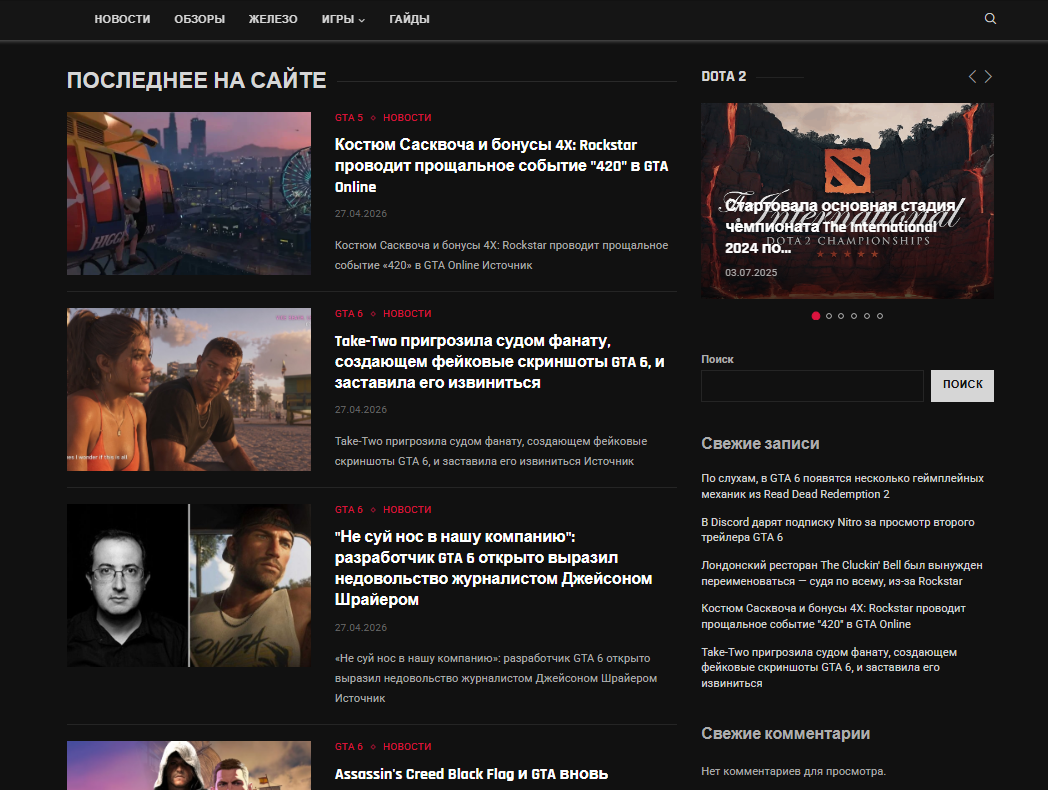Image resolution: width=1048 pixels, height=790 pixels.
Task: Open recent post about Read Dead Redemption 2 mechanics
Action: pyautogui.click(x=842, y=486)
